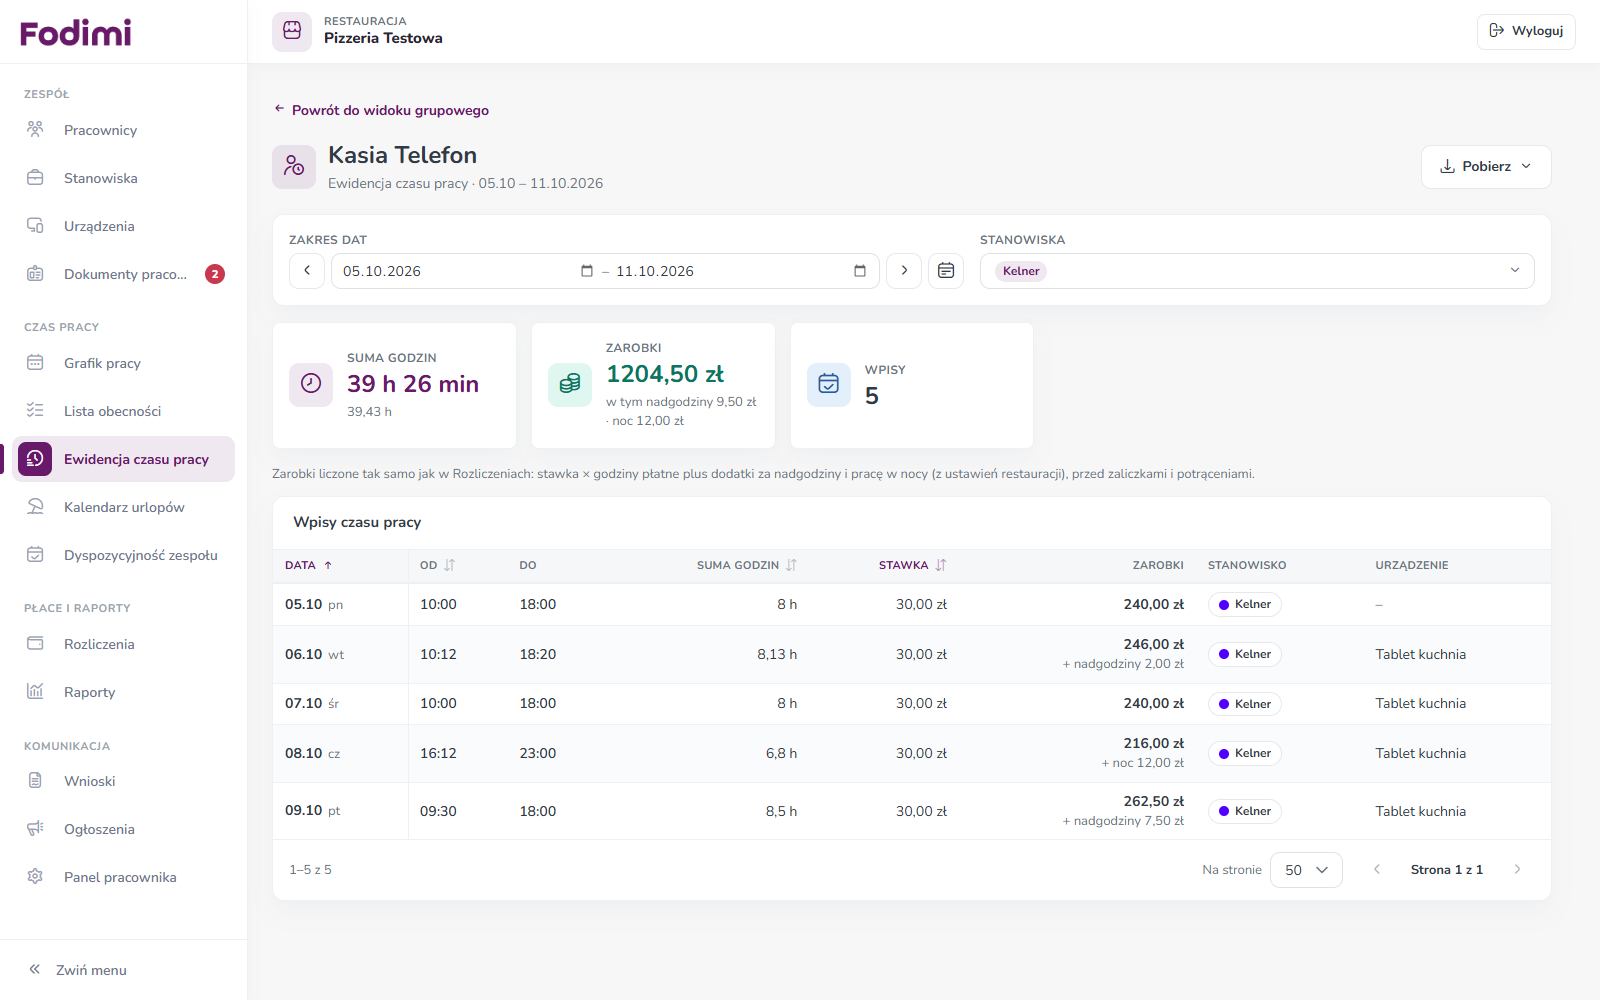
Task: Sort by STAWKA column
Action: [912, 565]
